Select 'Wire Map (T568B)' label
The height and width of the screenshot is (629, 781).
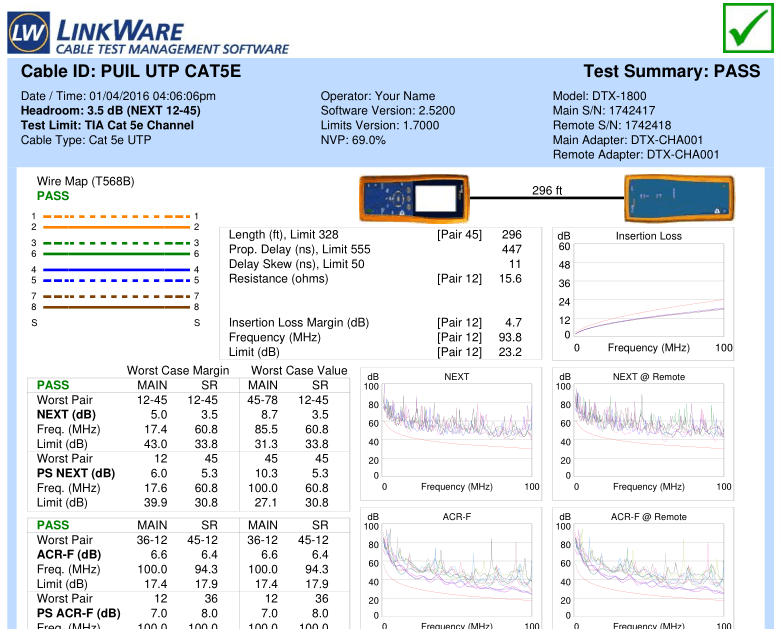(x=86, y=181)
